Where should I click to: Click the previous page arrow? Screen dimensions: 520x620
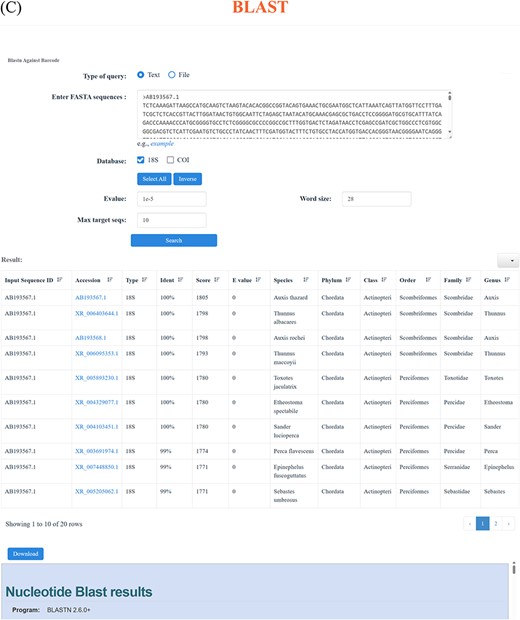(x=470, y=524)
